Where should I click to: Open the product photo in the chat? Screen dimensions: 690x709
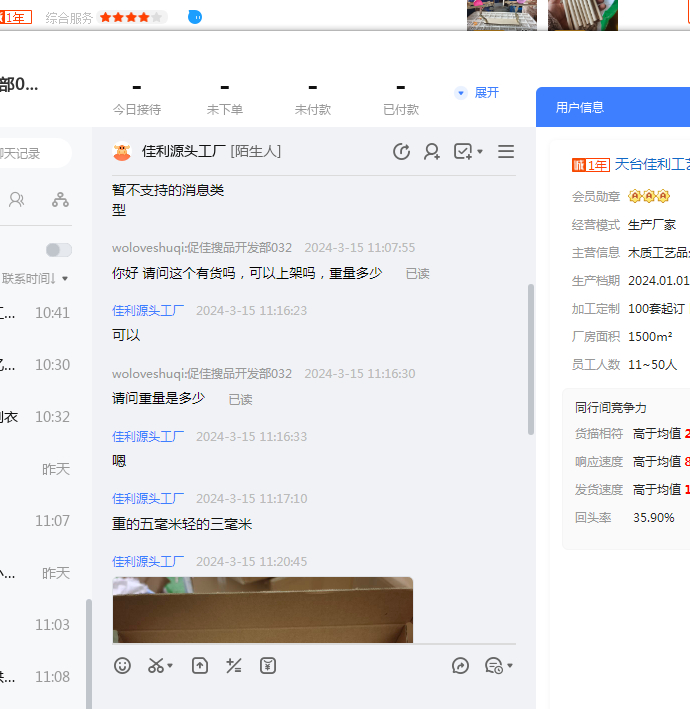pyautogui.click(x=262, y=609)
